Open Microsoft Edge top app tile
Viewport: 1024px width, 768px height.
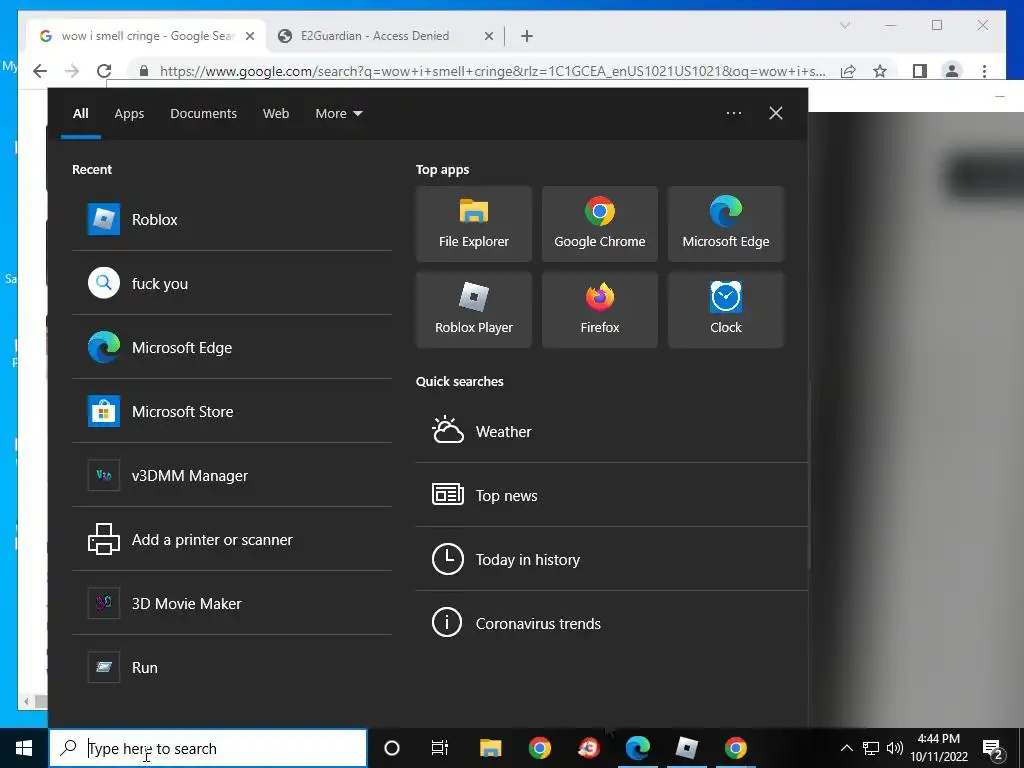click(726, 224)
